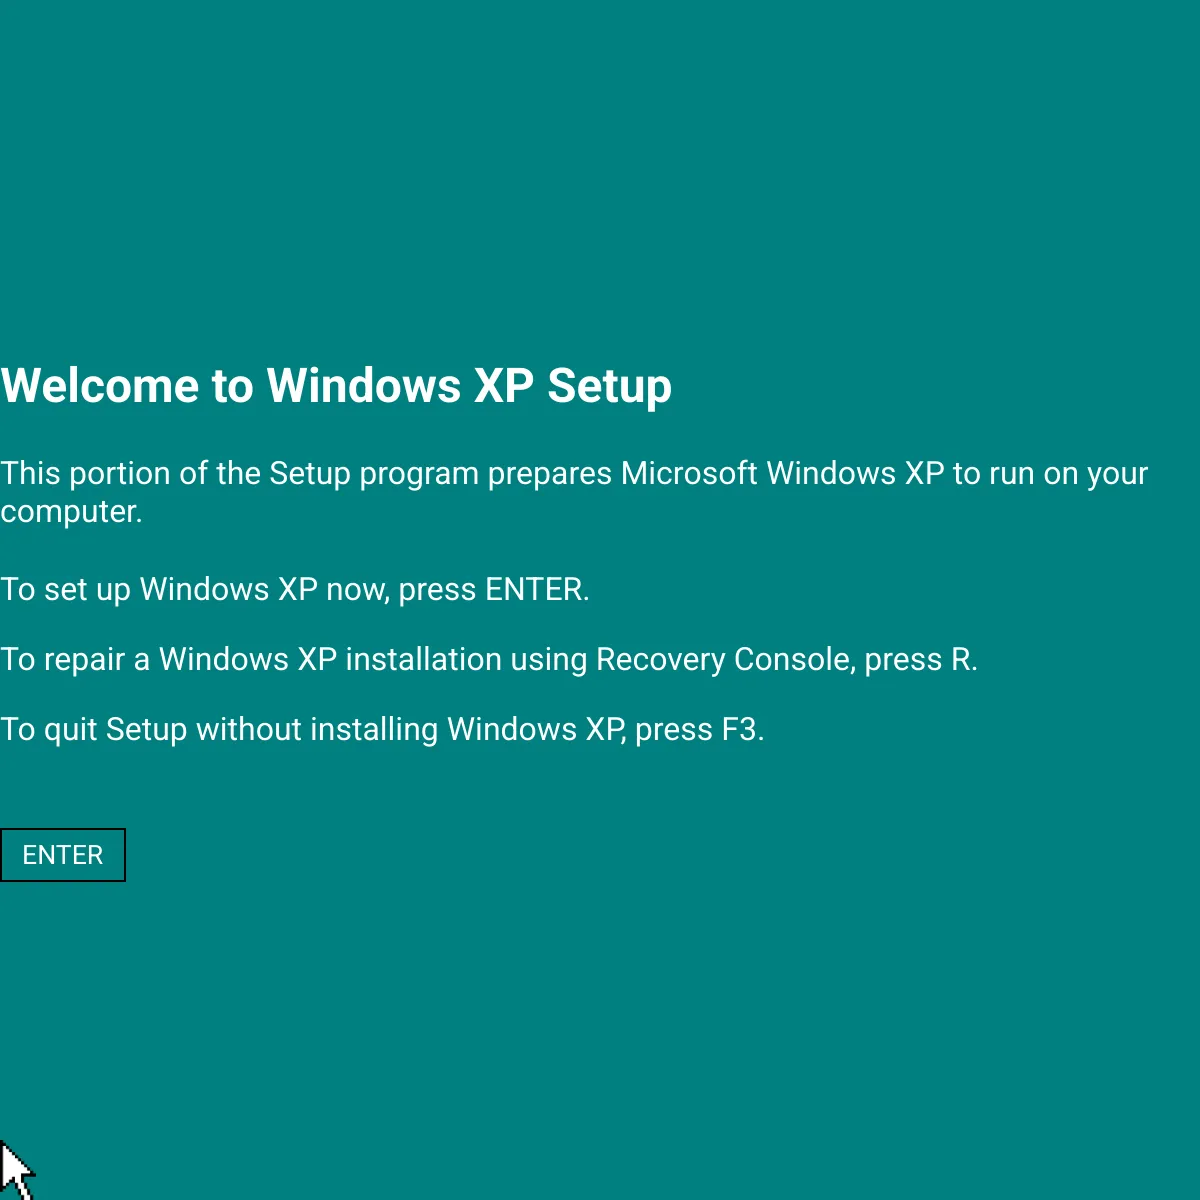Click the word "ENTER." in the setup instruction

[537, 590]
